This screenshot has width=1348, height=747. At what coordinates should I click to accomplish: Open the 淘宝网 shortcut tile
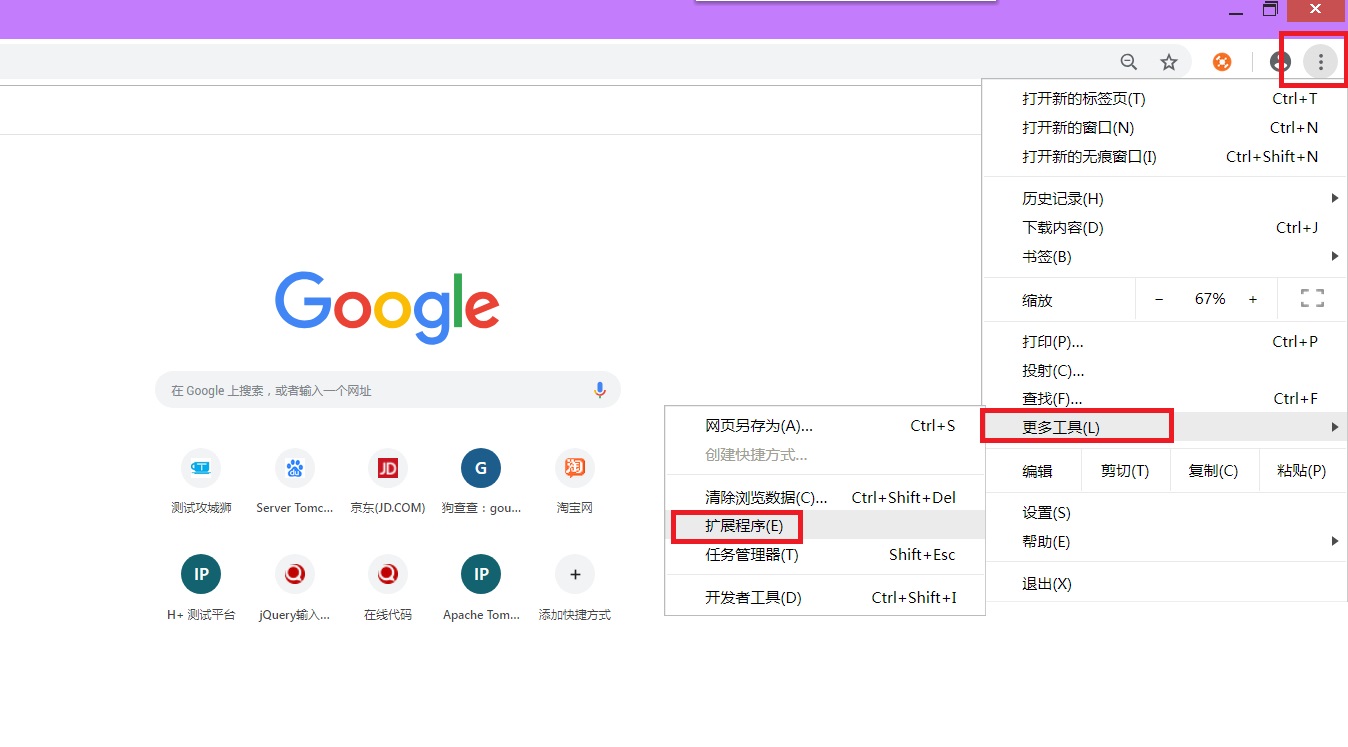pyautogui.click(x=575, y=482)
